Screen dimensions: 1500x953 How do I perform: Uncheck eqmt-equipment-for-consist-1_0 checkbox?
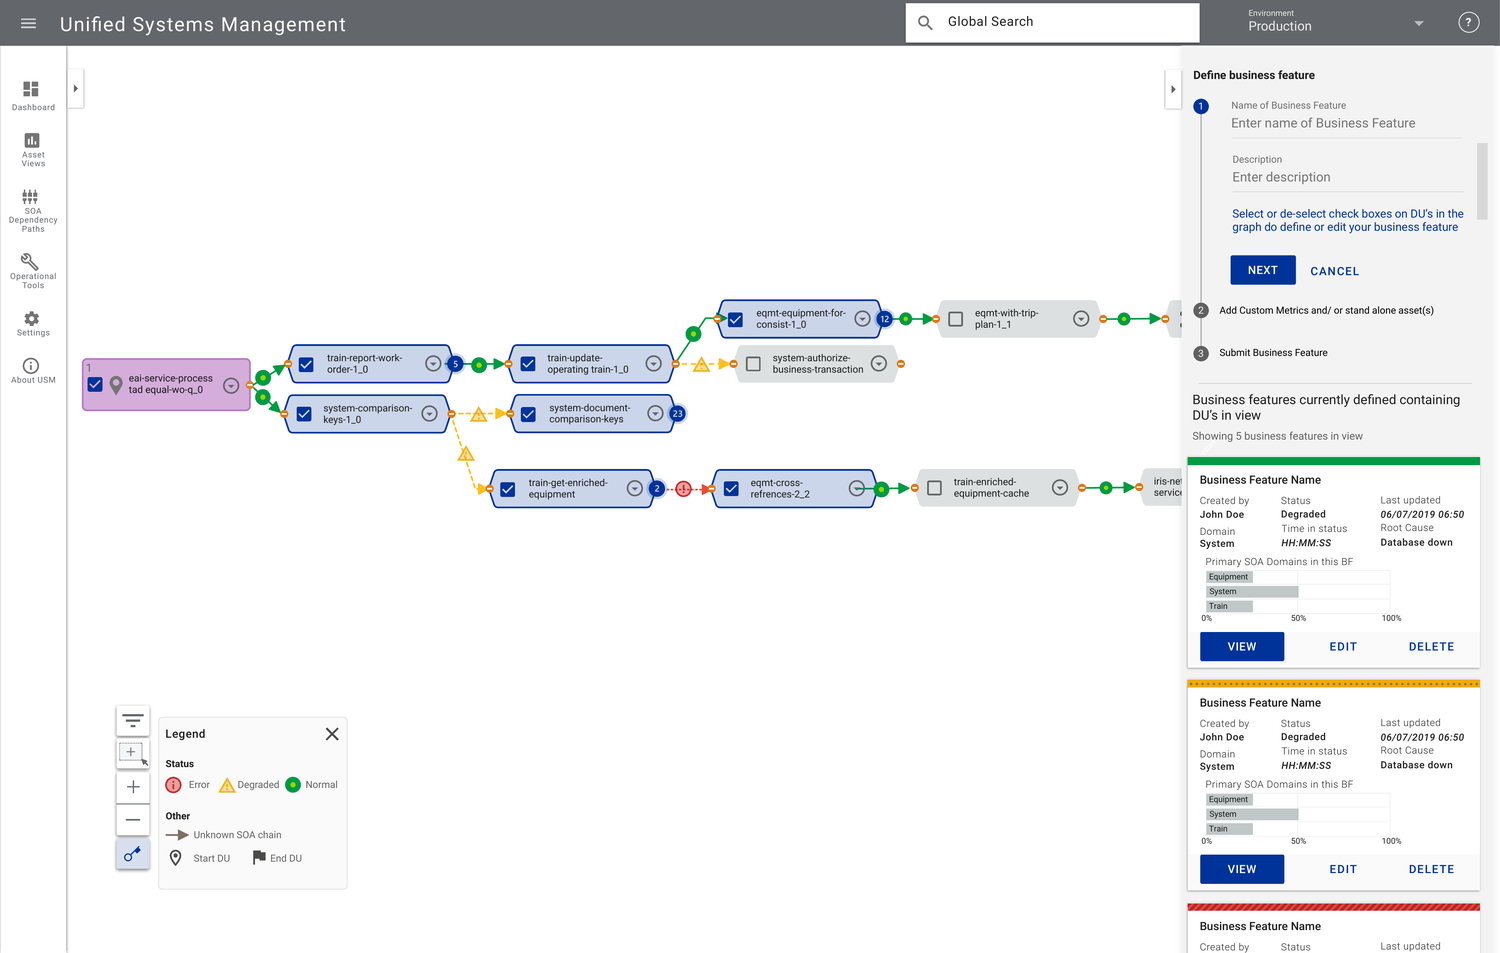735,320
